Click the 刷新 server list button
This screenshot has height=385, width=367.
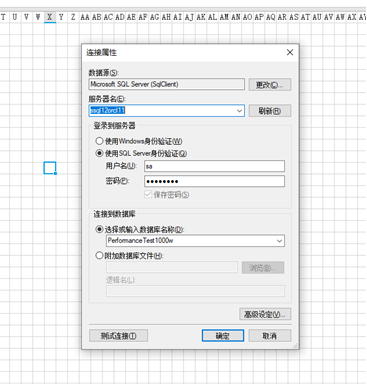(x=270, y=111)
